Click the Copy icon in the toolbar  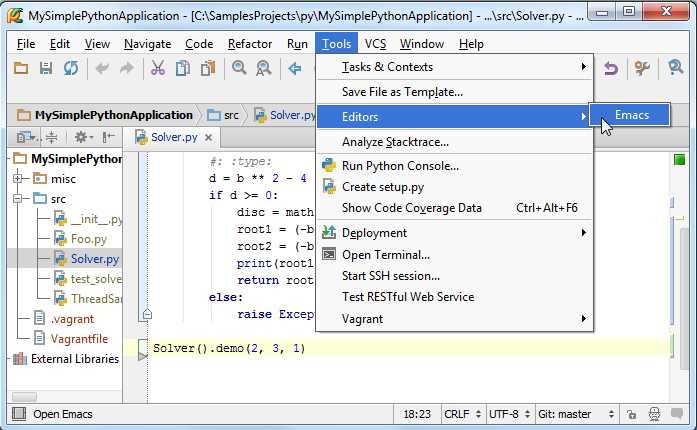[x=183, y=68]
